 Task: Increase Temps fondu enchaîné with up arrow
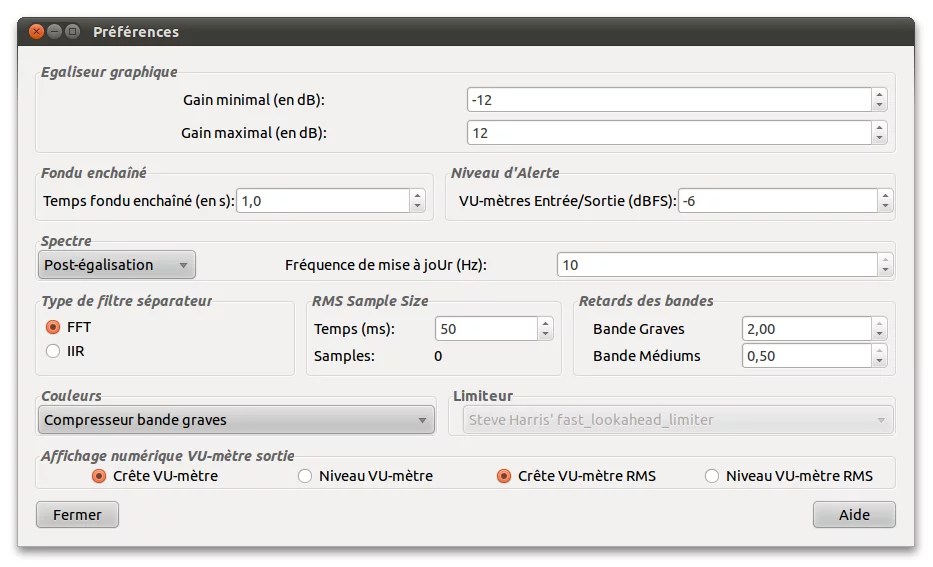417,195
